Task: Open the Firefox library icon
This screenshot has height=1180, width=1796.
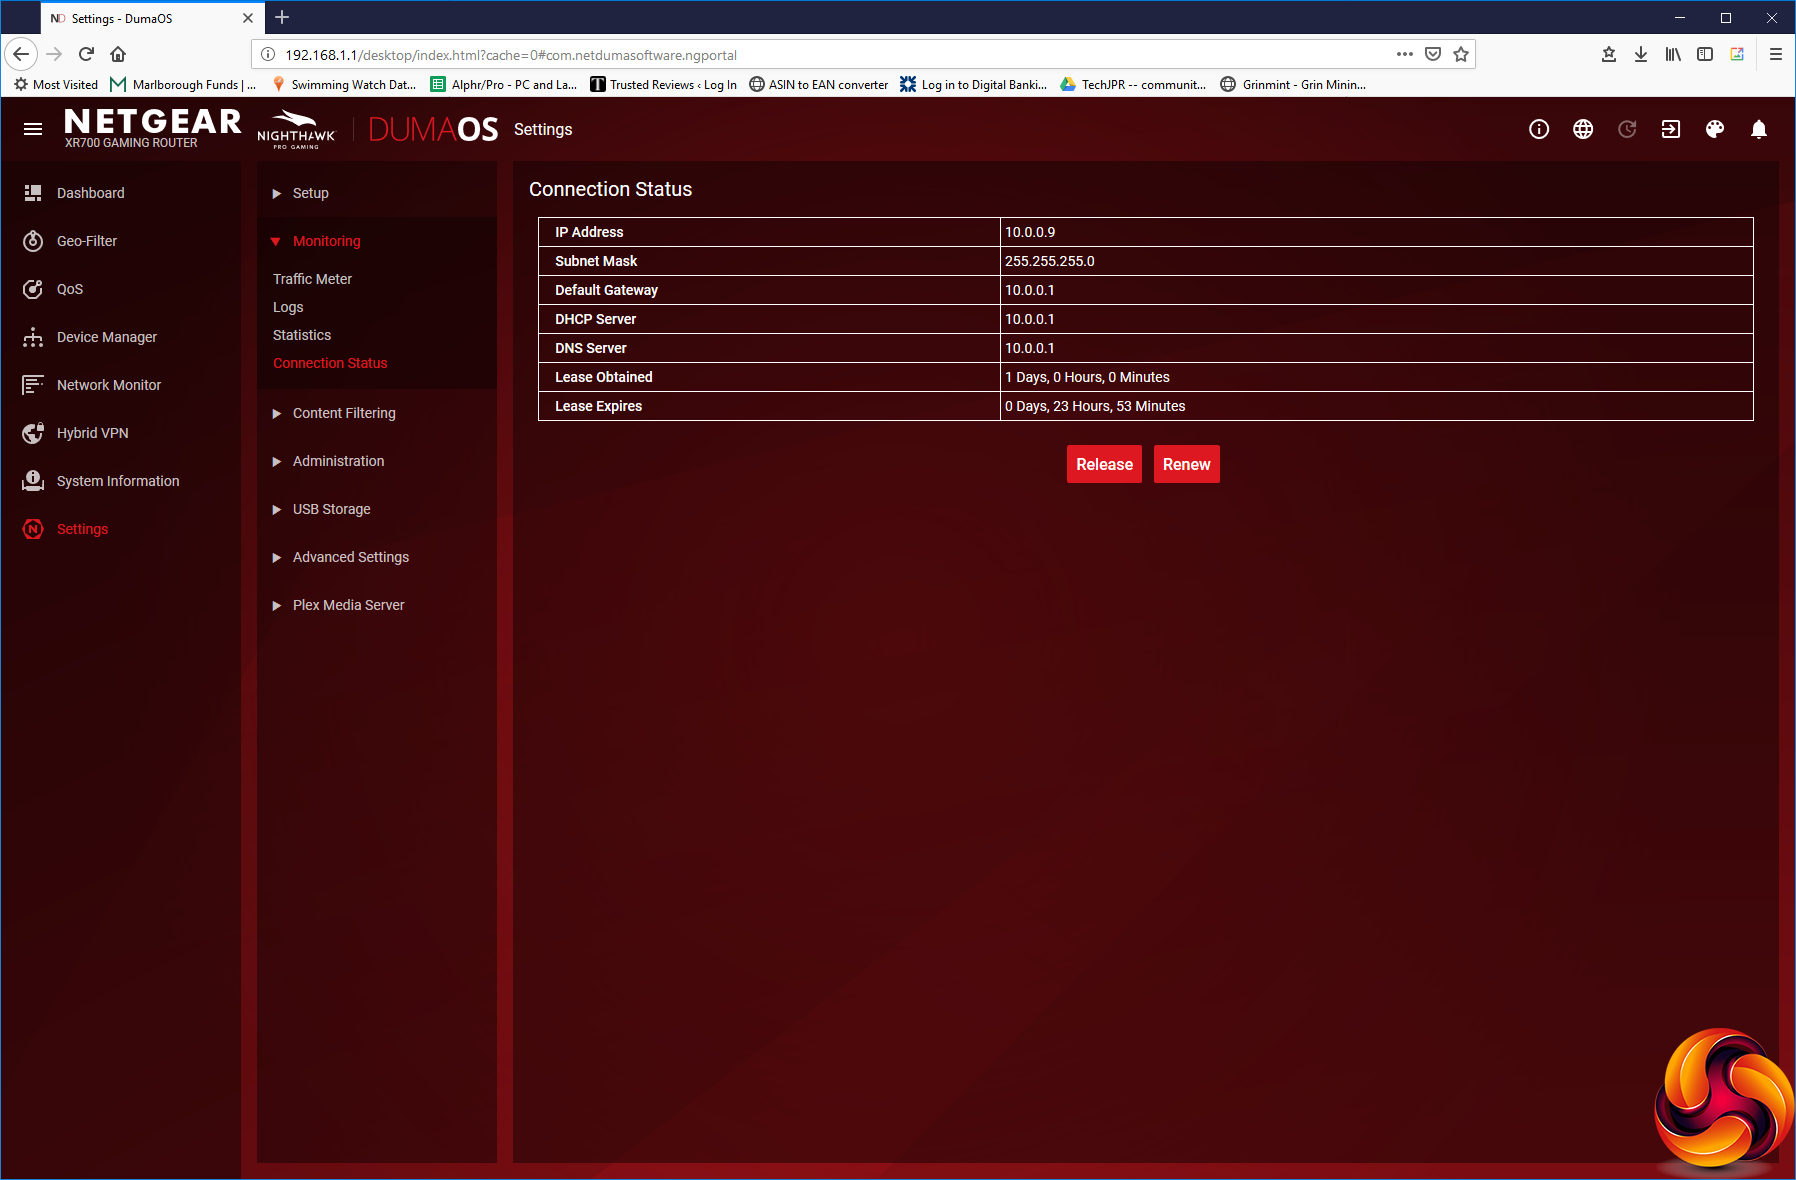Action: [x=1673, y=54]
